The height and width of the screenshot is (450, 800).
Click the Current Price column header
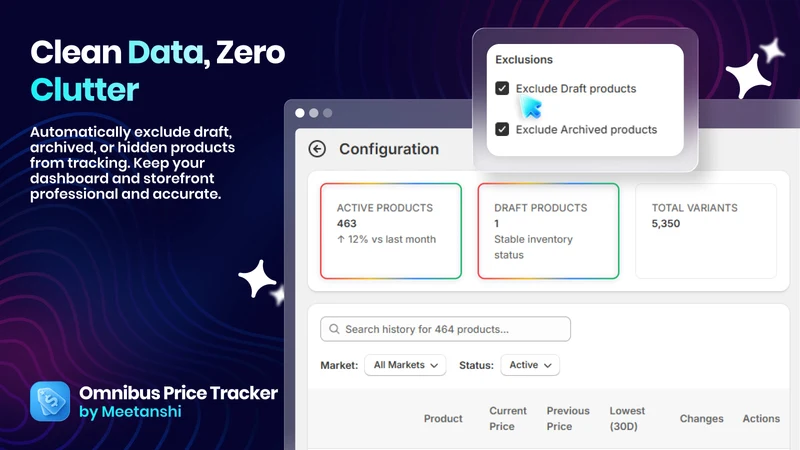click(x=508, y=418)
